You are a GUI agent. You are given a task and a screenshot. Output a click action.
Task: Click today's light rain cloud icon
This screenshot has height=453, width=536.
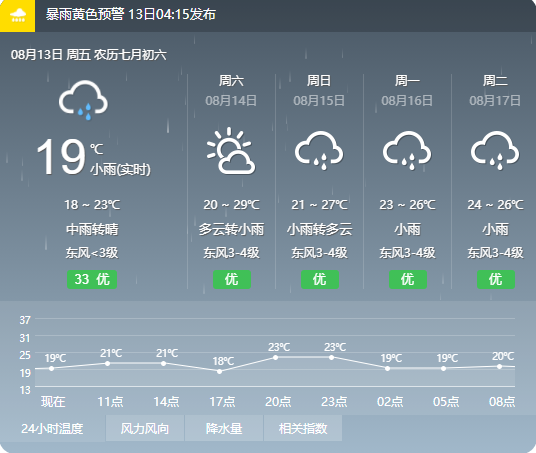pos(83,100)
